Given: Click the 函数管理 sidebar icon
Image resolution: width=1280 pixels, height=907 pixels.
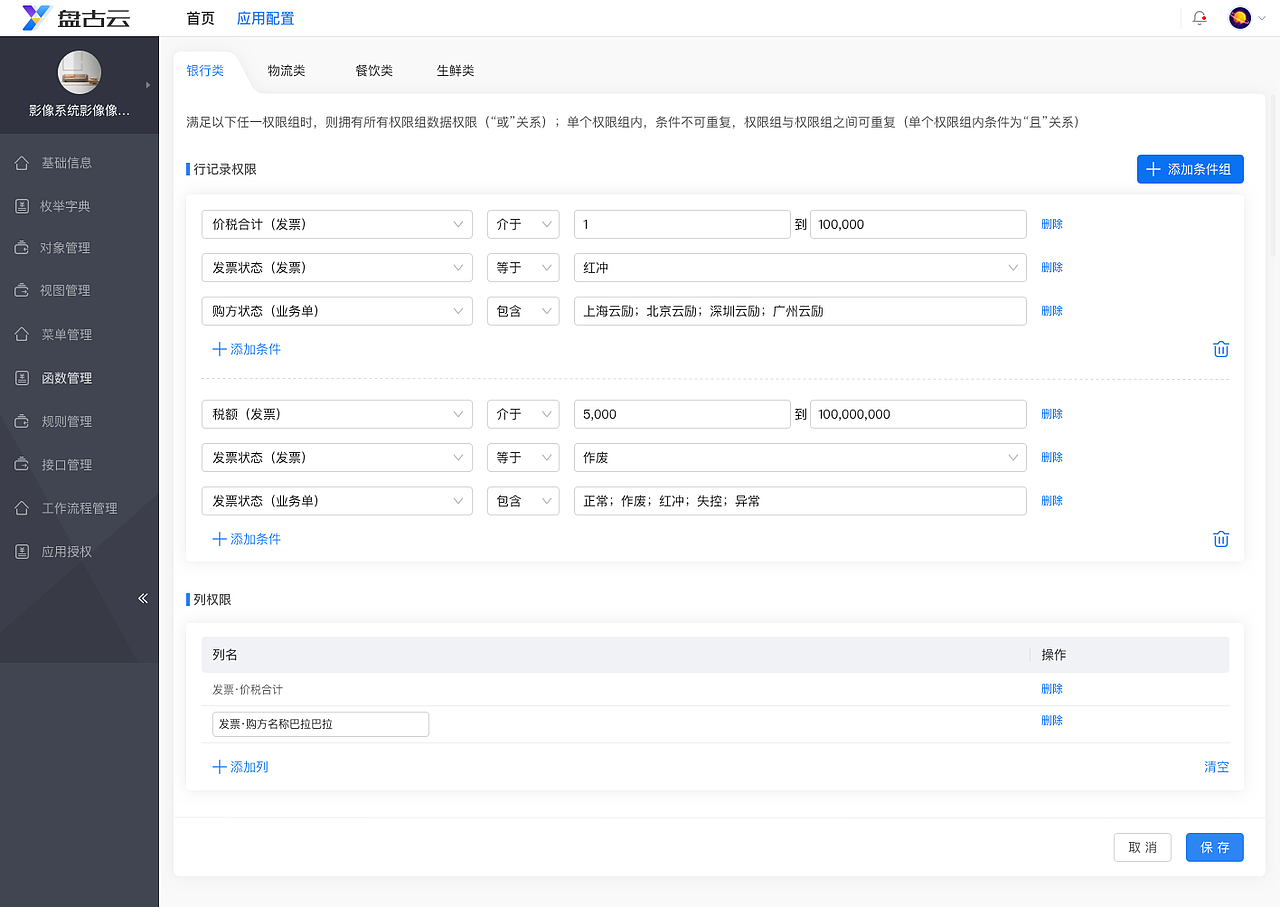Looking at the screenshot, I should point(22,378).
